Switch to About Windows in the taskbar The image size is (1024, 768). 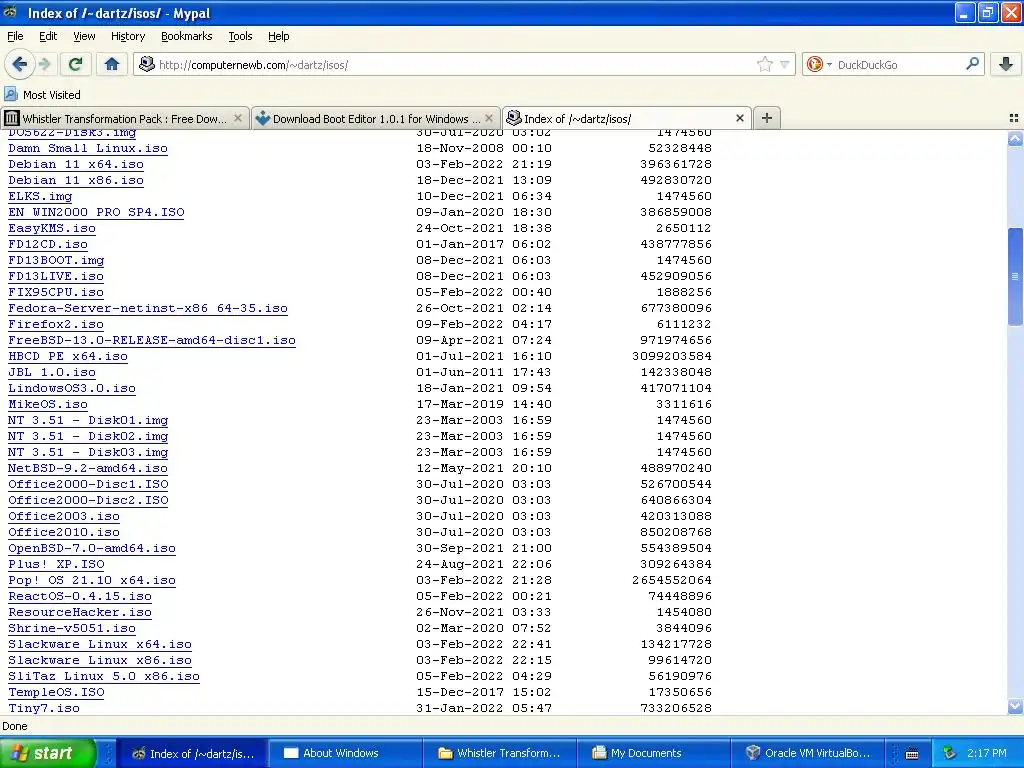point(344,753)
